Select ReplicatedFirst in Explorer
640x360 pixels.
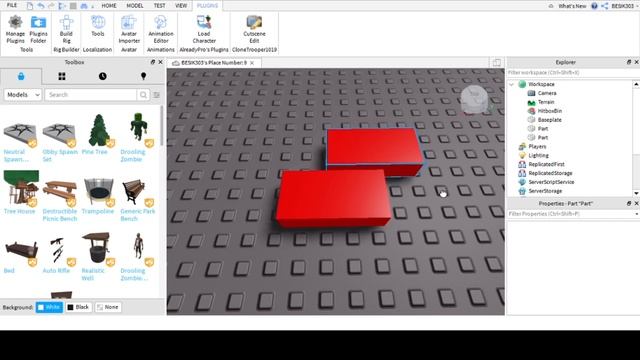tap(547, 164)
